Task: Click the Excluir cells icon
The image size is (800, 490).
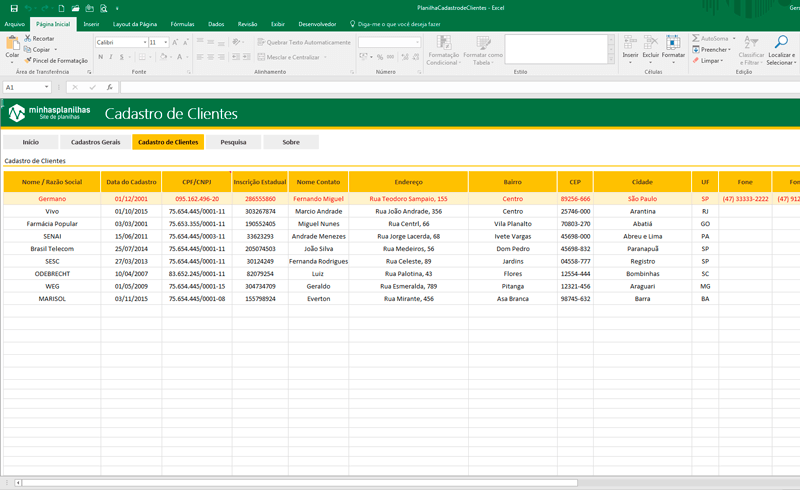Action: click(651, 42)
